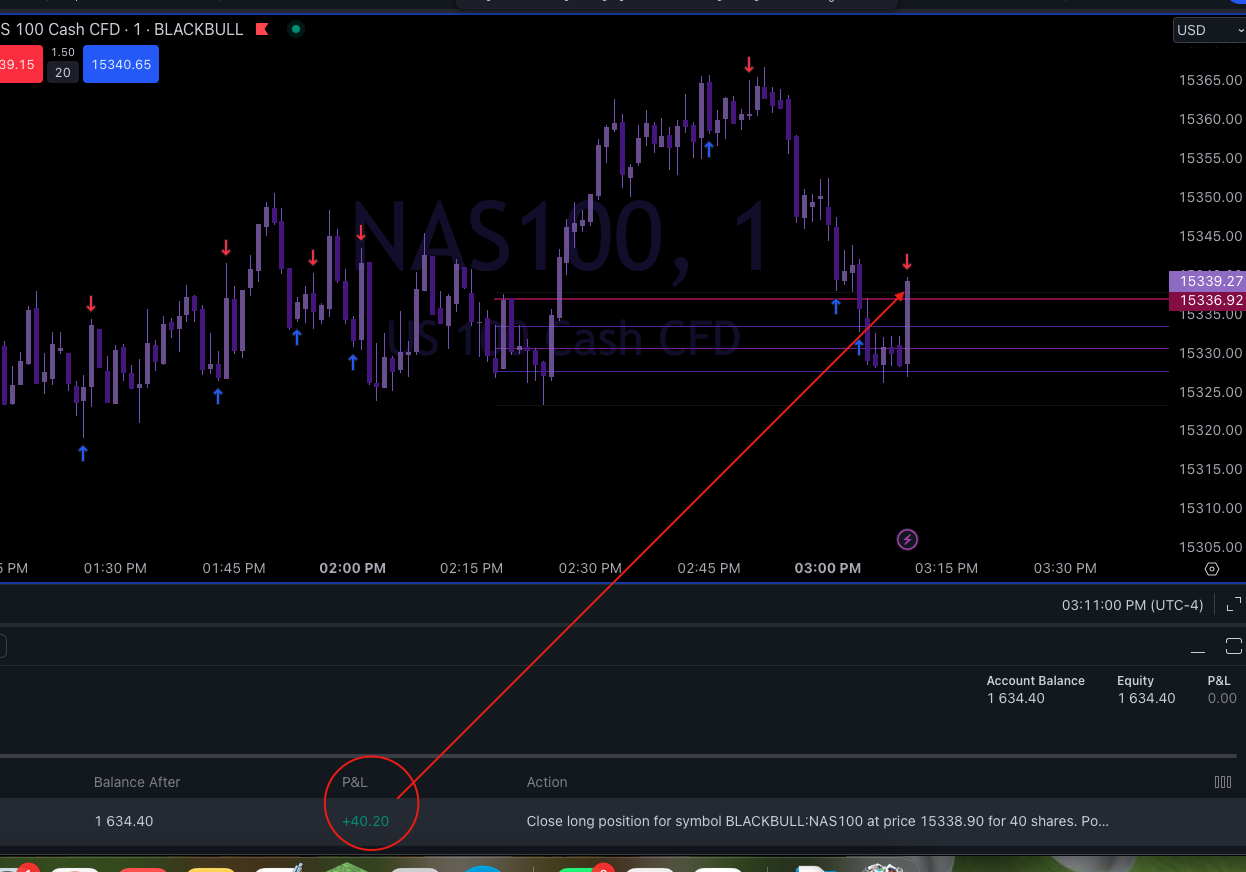Screen dimensions: 1246x872
Task: Sort by the P&L column header in the table
Action: pyautogui.click(x=355, y=782)
